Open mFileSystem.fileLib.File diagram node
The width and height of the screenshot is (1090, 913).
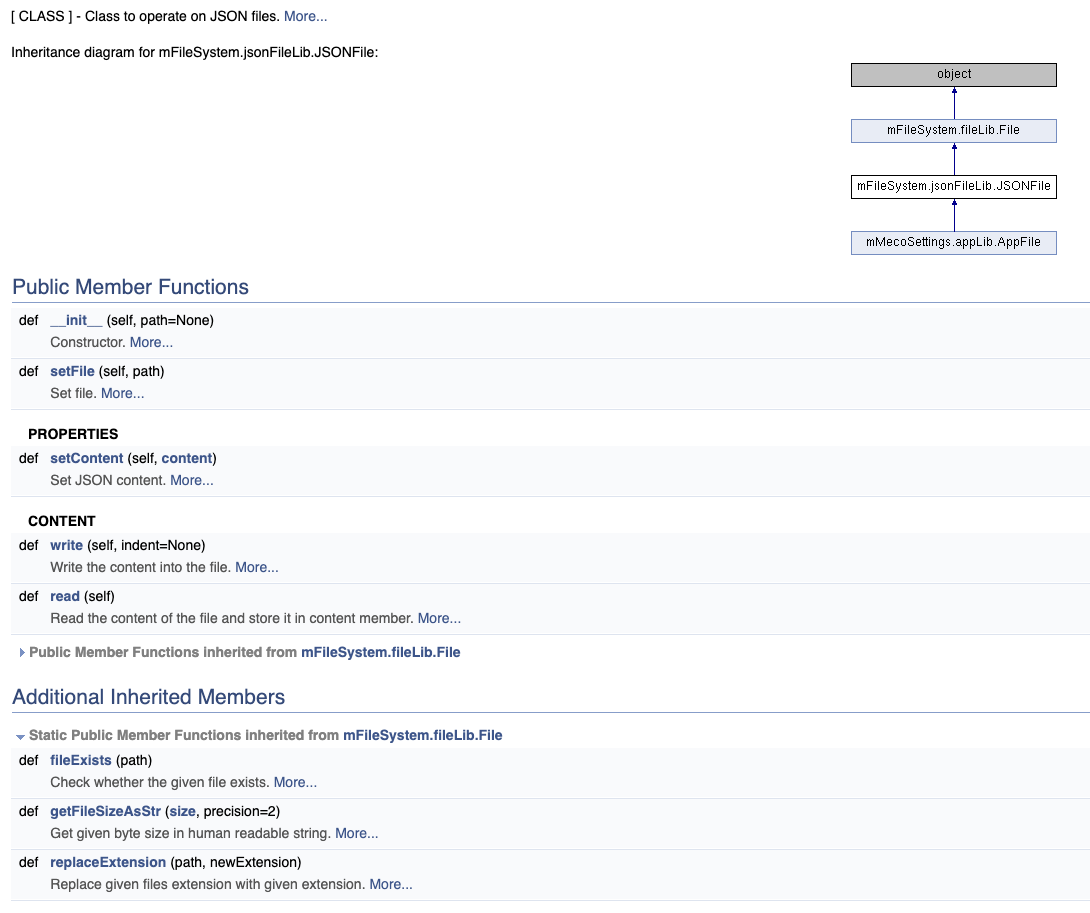click(x=953, y=130)
